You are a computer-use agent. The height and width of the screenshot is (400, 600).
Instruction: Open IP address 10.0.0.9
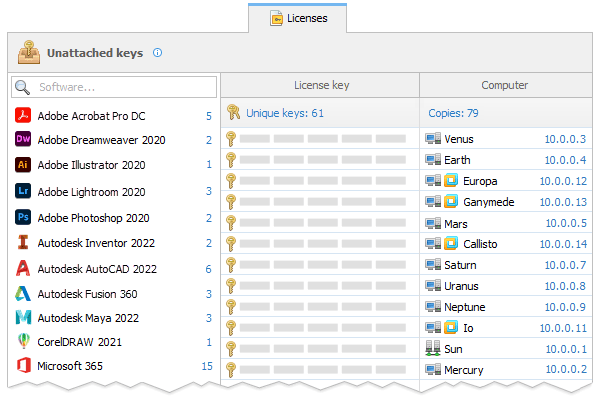tap(565, 307)
